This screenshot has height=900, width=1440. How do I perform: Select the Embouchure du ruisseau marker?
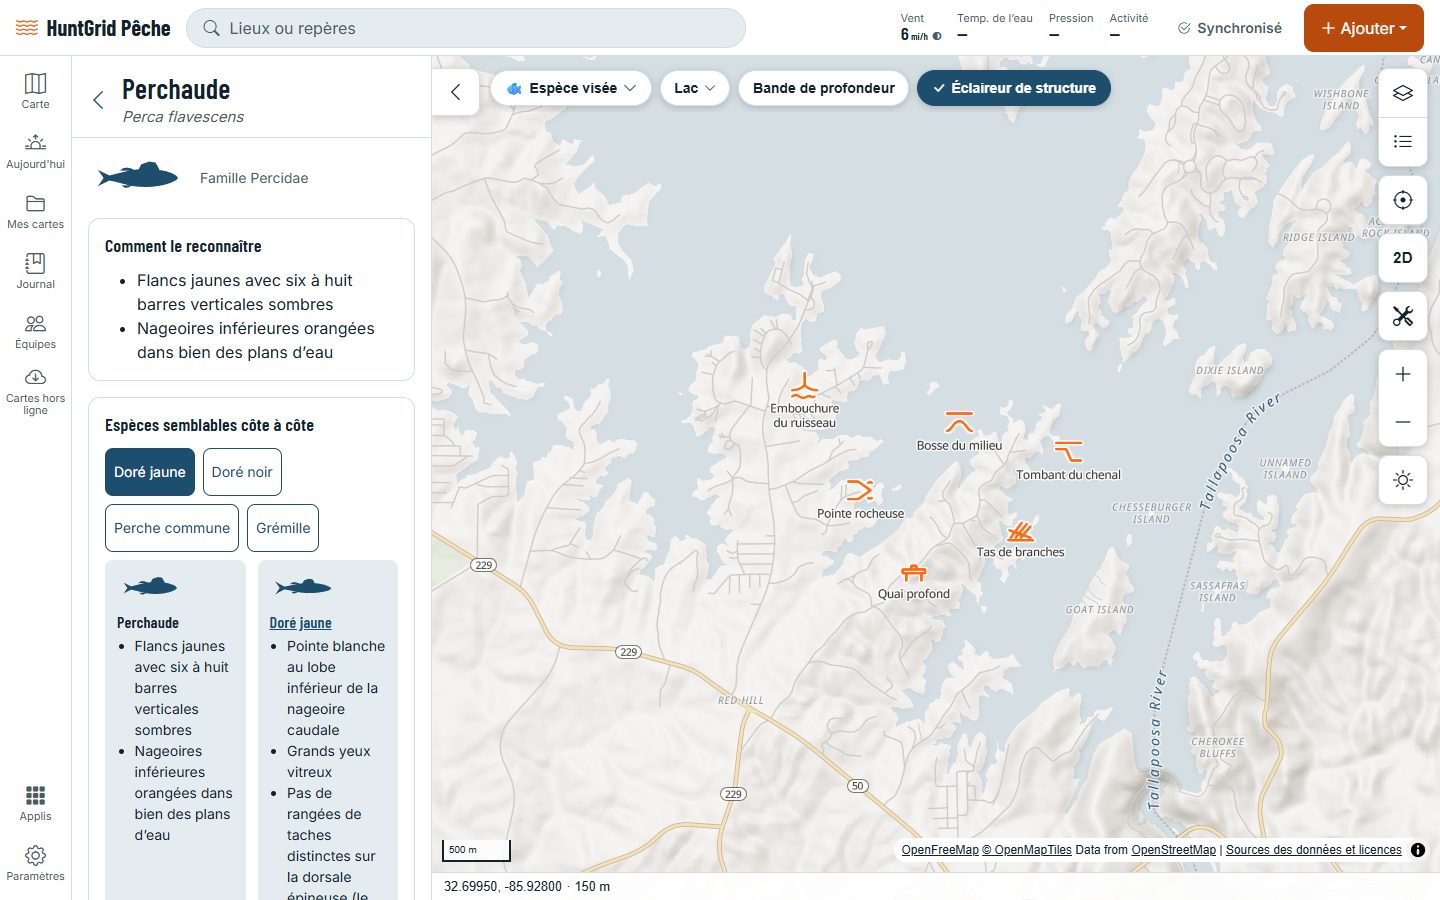804,387
